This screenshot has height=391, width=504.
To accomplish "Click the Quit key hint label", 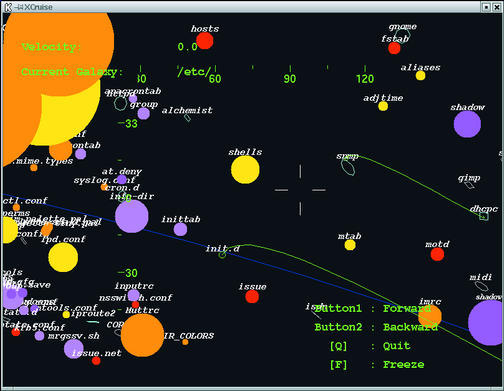I will click(x=370, y=346).
